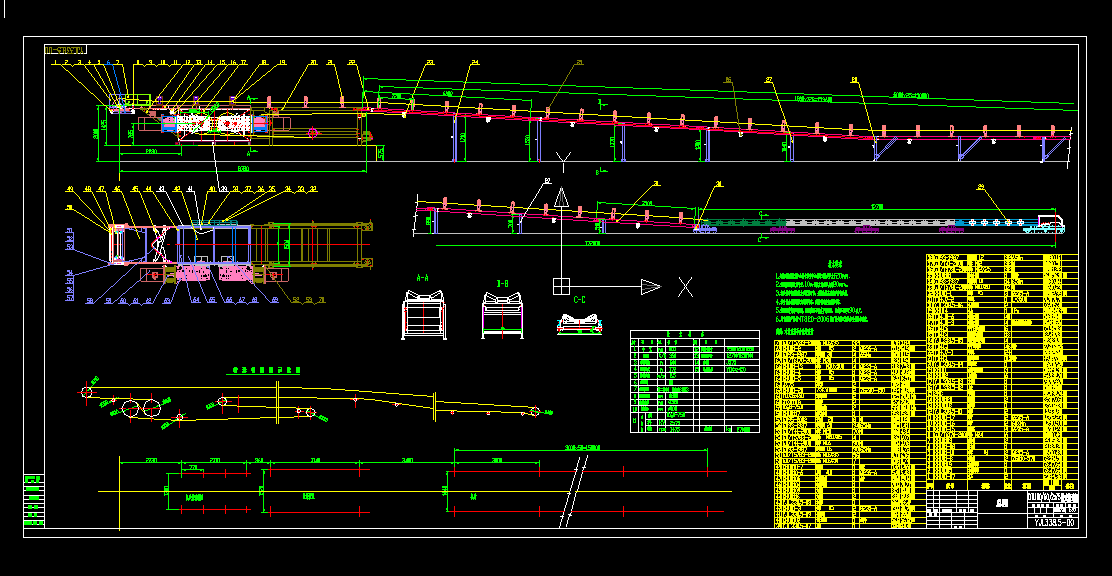
Task: Click the twin pulley circles in the belt winding diagram
Action: (x=140, y=409)
